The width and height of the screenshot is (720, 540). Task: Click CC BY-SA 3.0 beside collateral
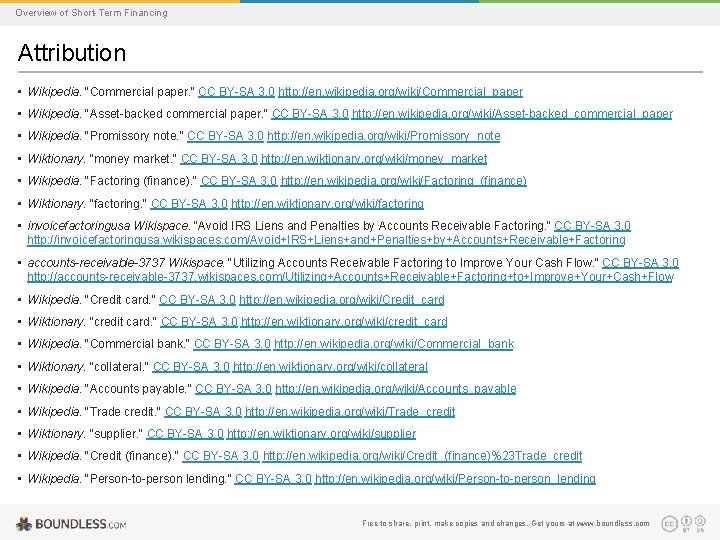point(191,367)
